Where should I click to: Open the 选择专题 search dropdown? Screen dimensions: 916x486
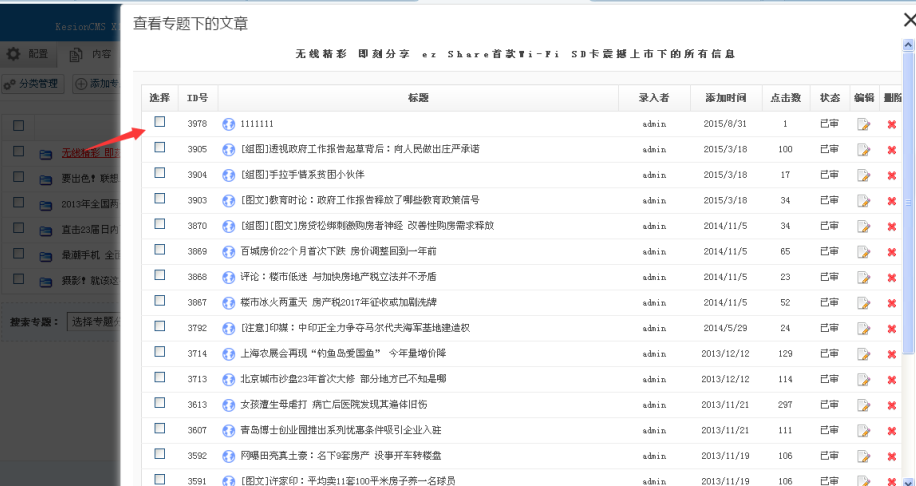pyautogui.click(x=95, y=322)
